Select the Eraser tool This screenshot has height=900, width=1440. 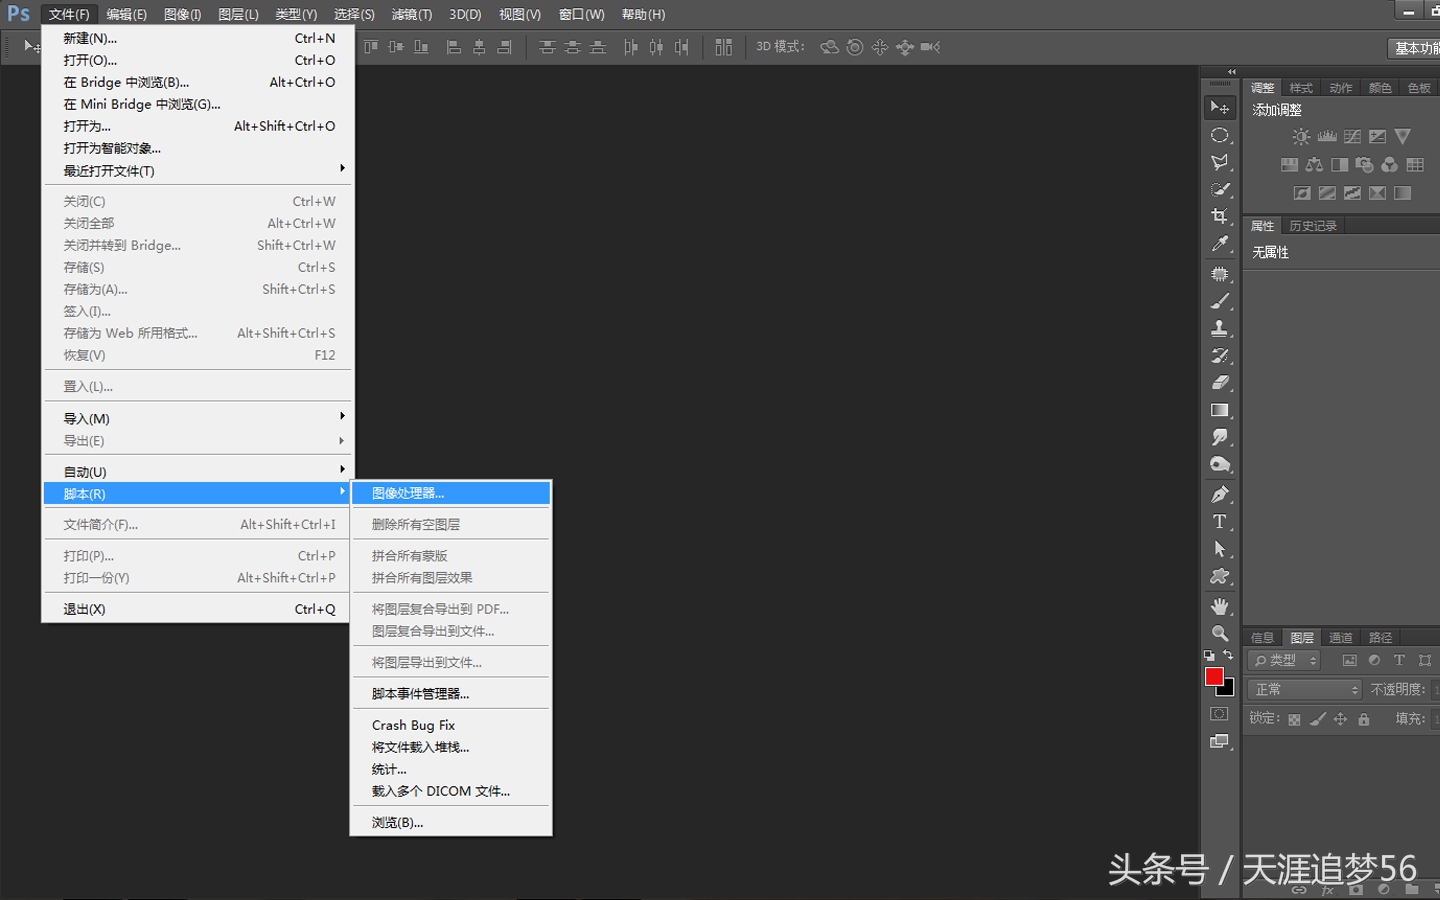tap(1220, 382)
